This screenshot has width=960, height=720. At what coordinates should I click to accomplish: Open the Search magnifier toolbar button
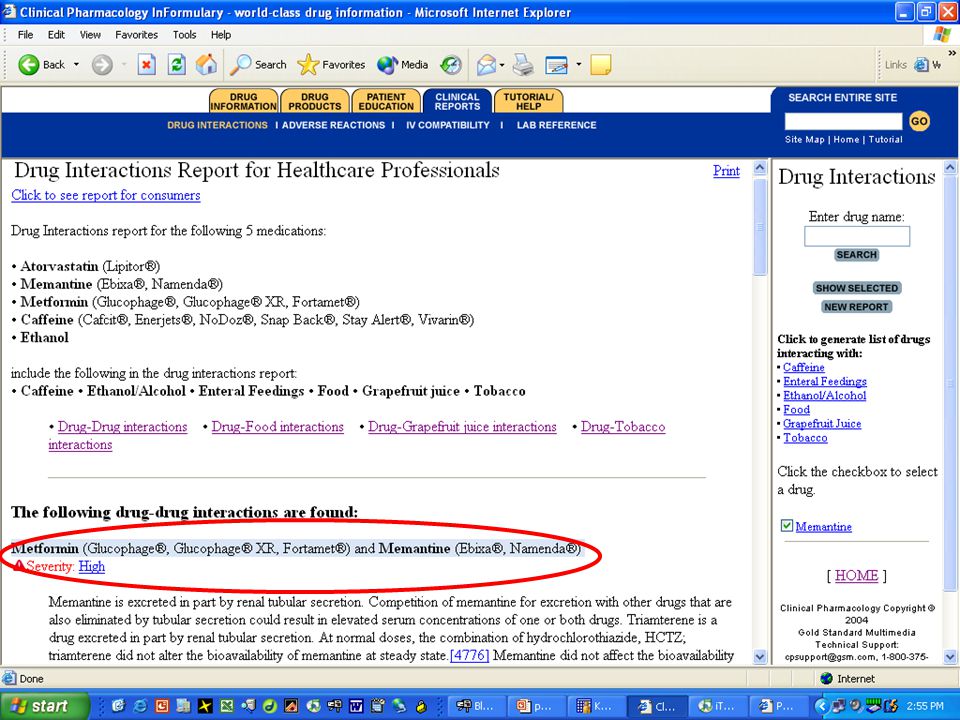(258, 64)
